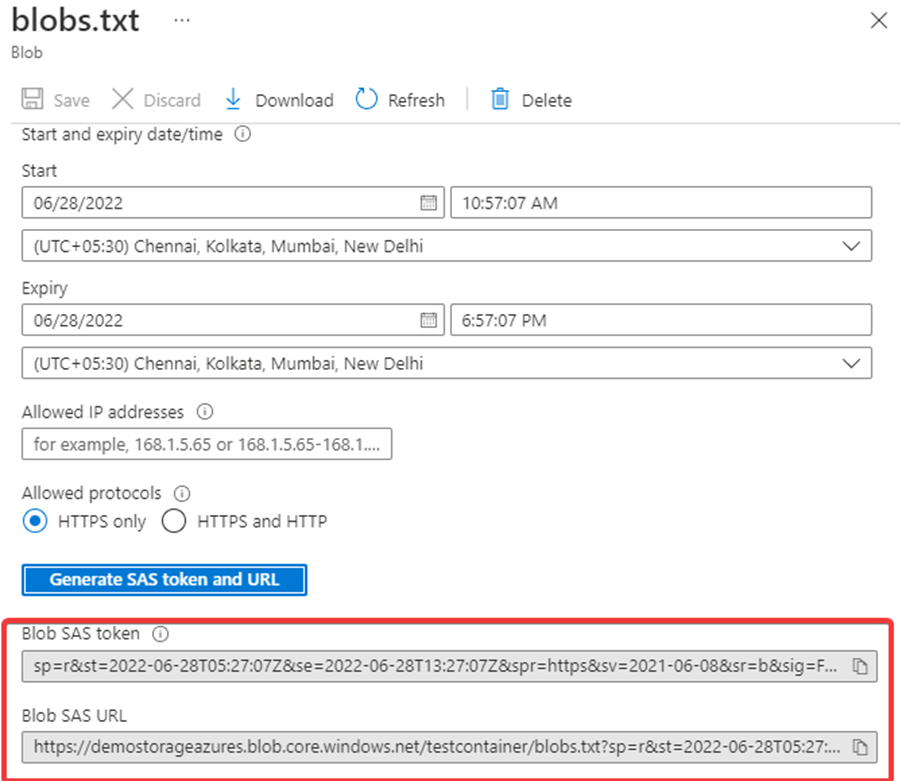The height and width of the screenshot is (781, 902).
Task: Select the HTTPS and HTTP protocol option
Action: point(174,521)
